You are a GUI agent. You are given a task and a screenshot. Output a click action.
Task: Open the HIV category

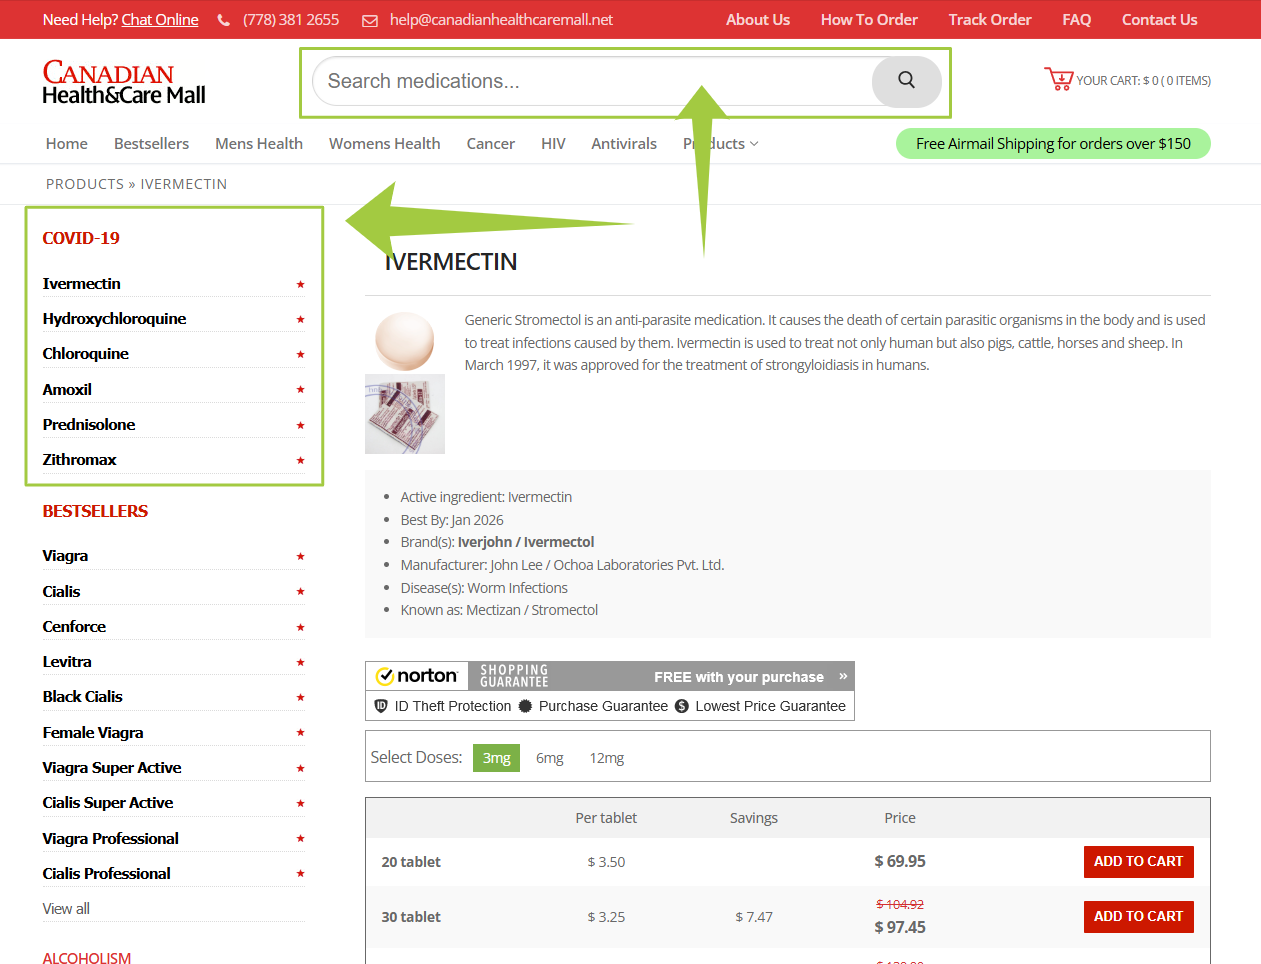coord(553,144)
